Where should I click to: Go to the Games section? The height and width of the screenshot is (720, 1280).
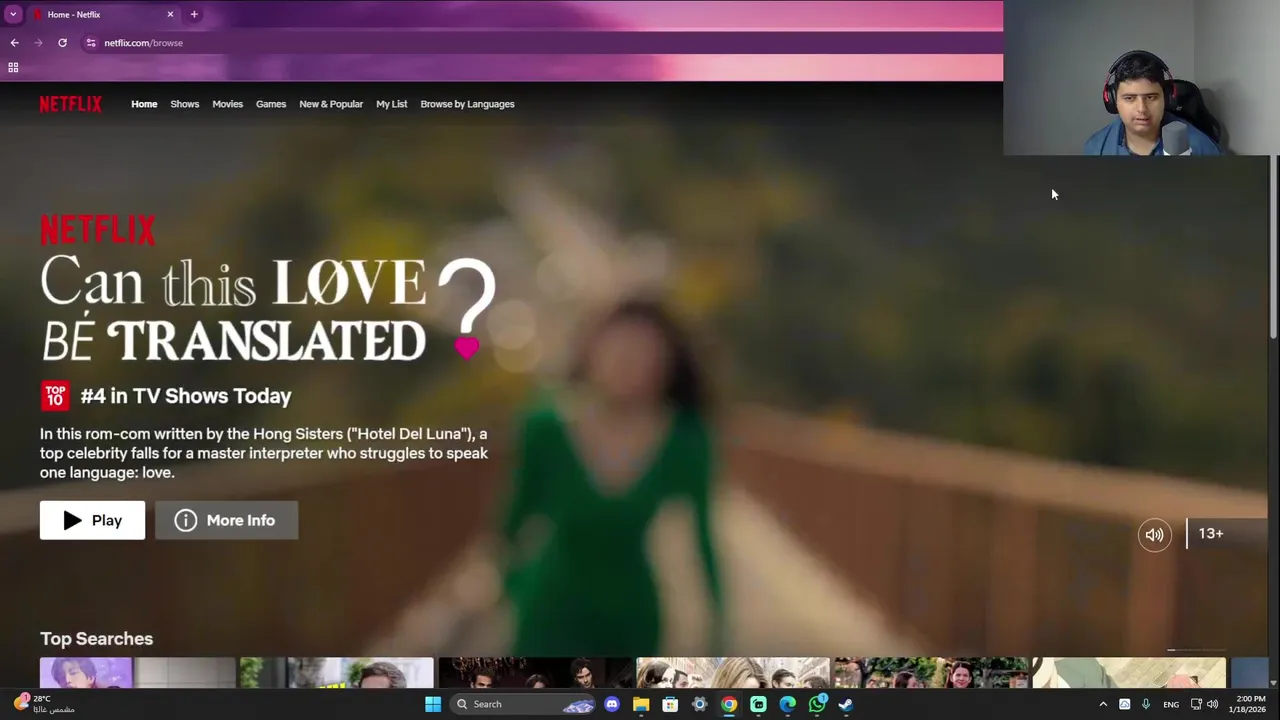[270, 104]
